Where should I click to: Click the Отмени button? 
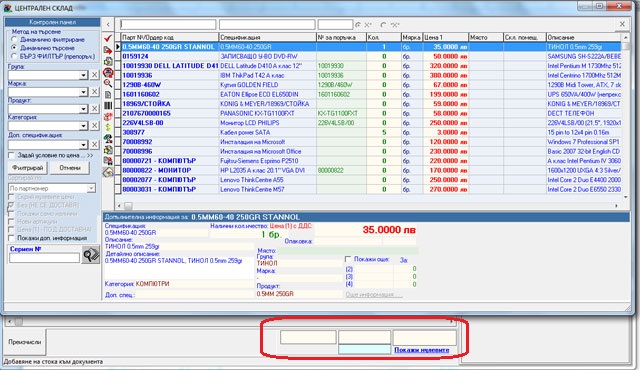pyautogui.click(x=70, y=168)
